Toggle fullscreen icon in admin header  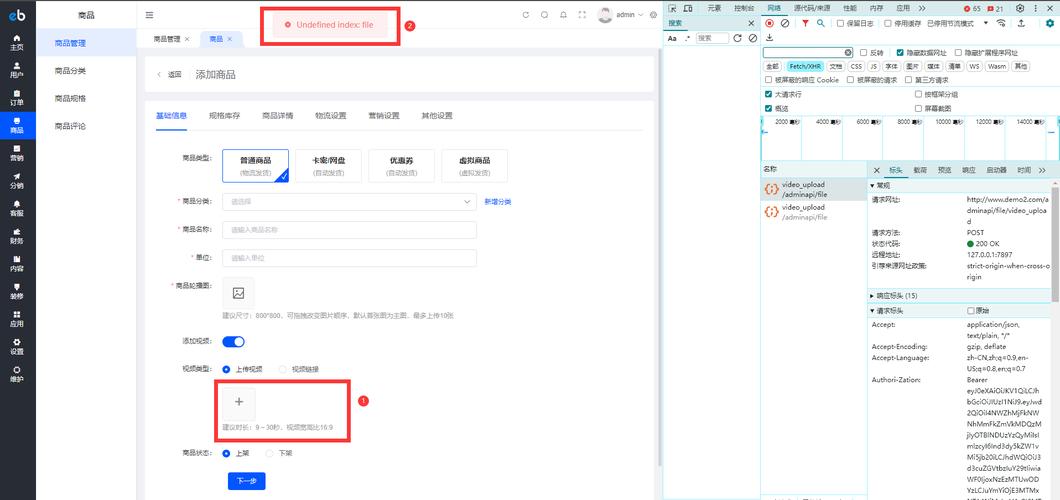click(582, 15)
